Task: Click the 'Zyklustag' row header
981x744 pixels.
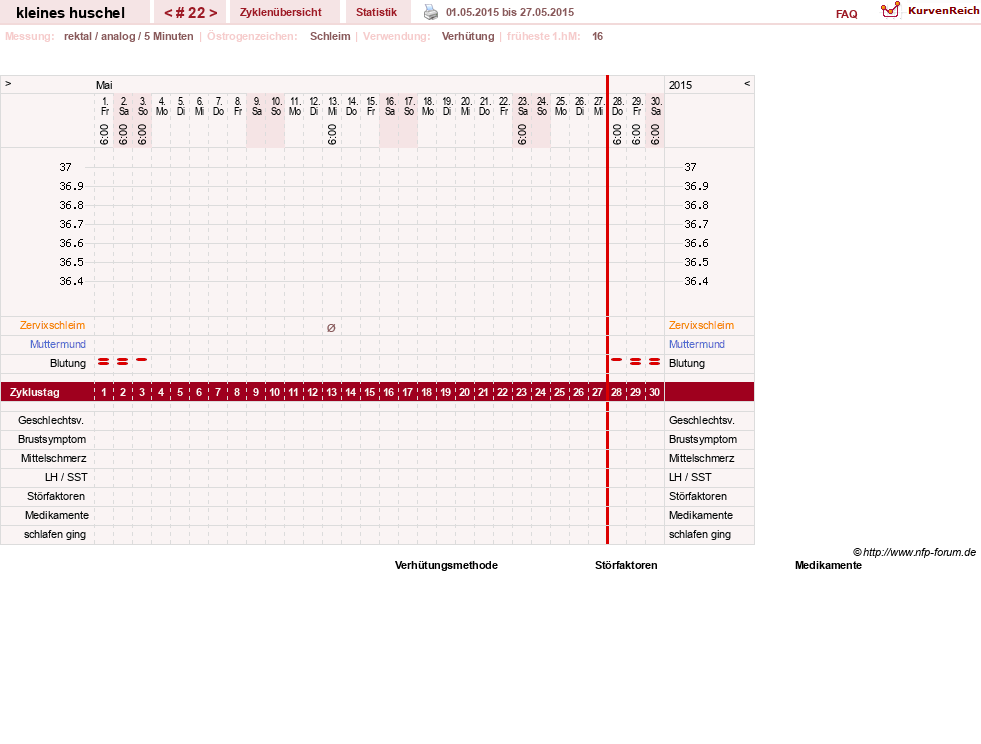Action: coord(34,392)
